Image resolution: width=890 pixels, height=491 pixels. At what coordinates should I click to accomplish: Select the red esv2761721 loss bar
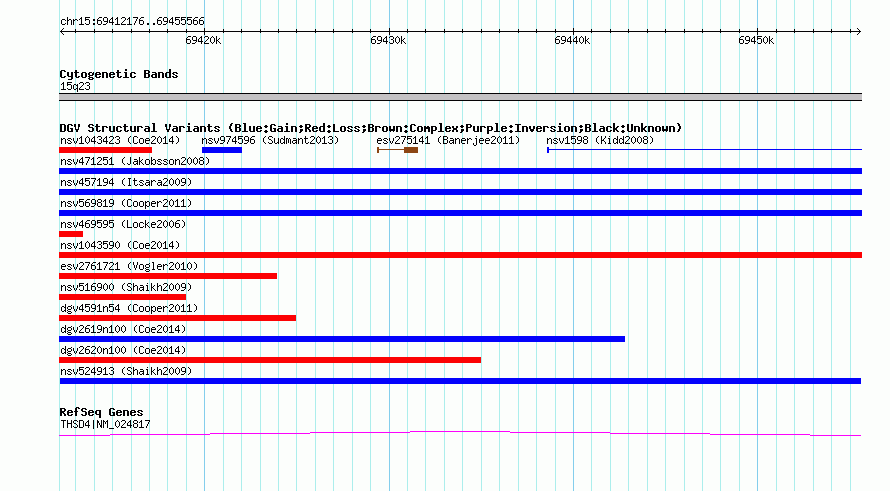(168, 276)
